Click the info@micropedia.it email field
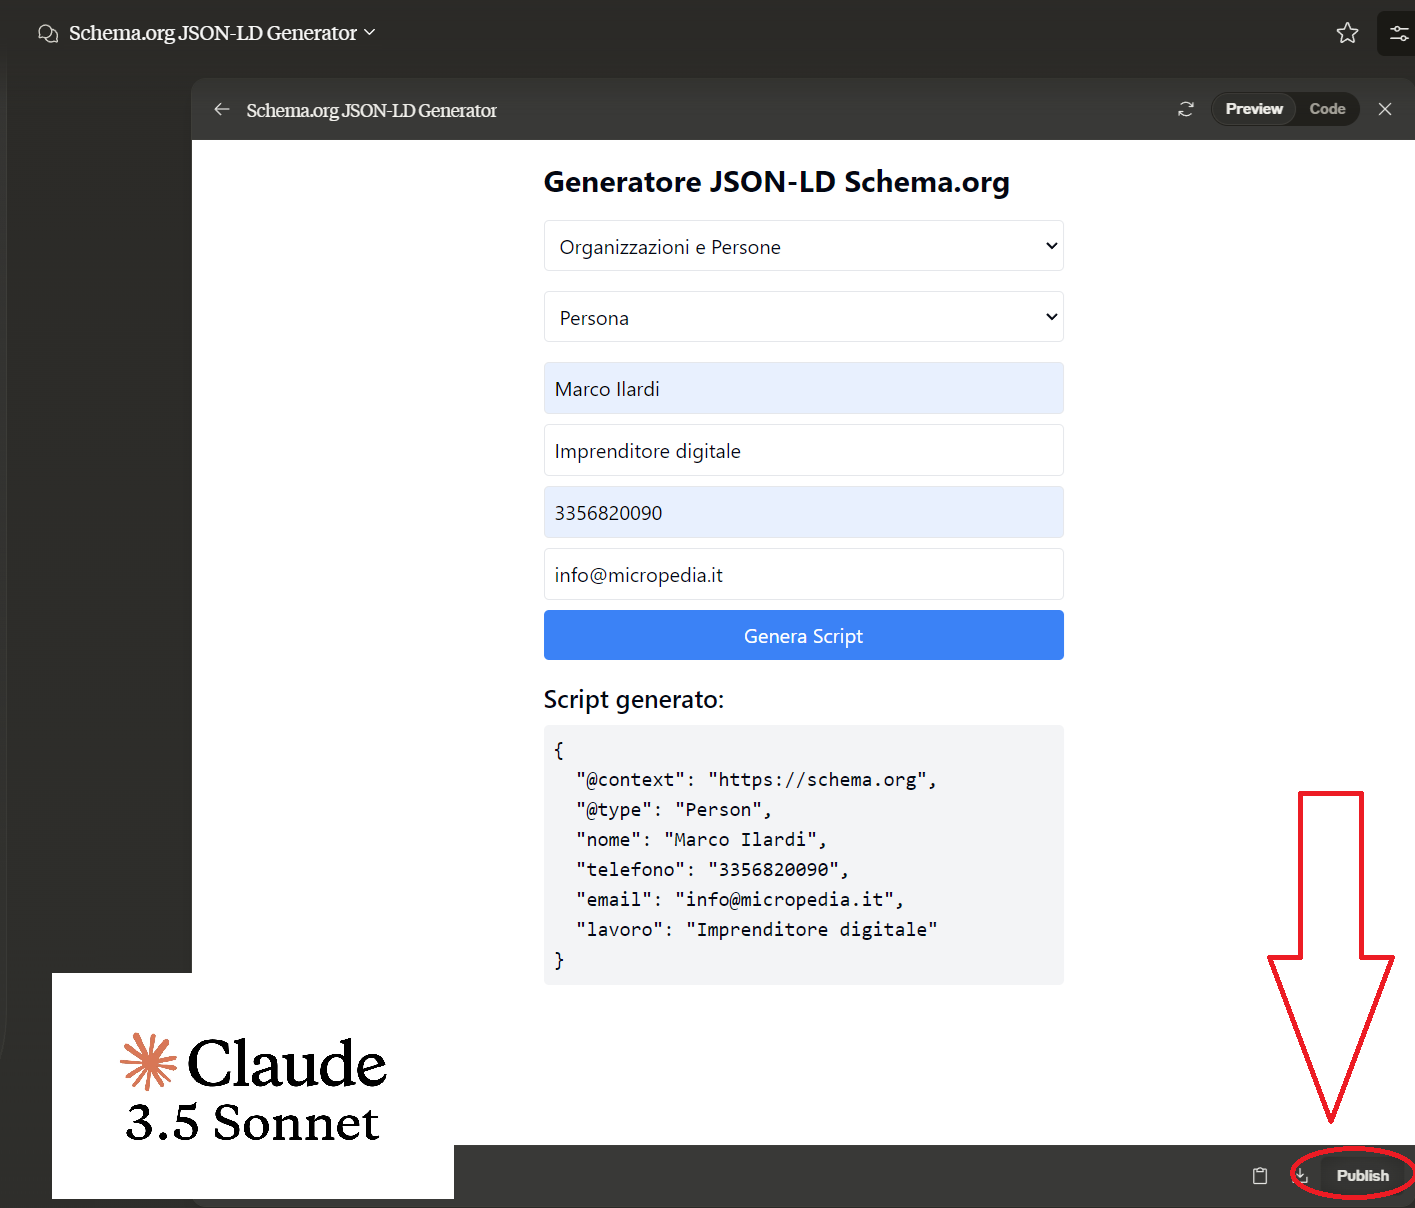The width and height of the screenshot is (1415, 1208). tap(803, 574)
